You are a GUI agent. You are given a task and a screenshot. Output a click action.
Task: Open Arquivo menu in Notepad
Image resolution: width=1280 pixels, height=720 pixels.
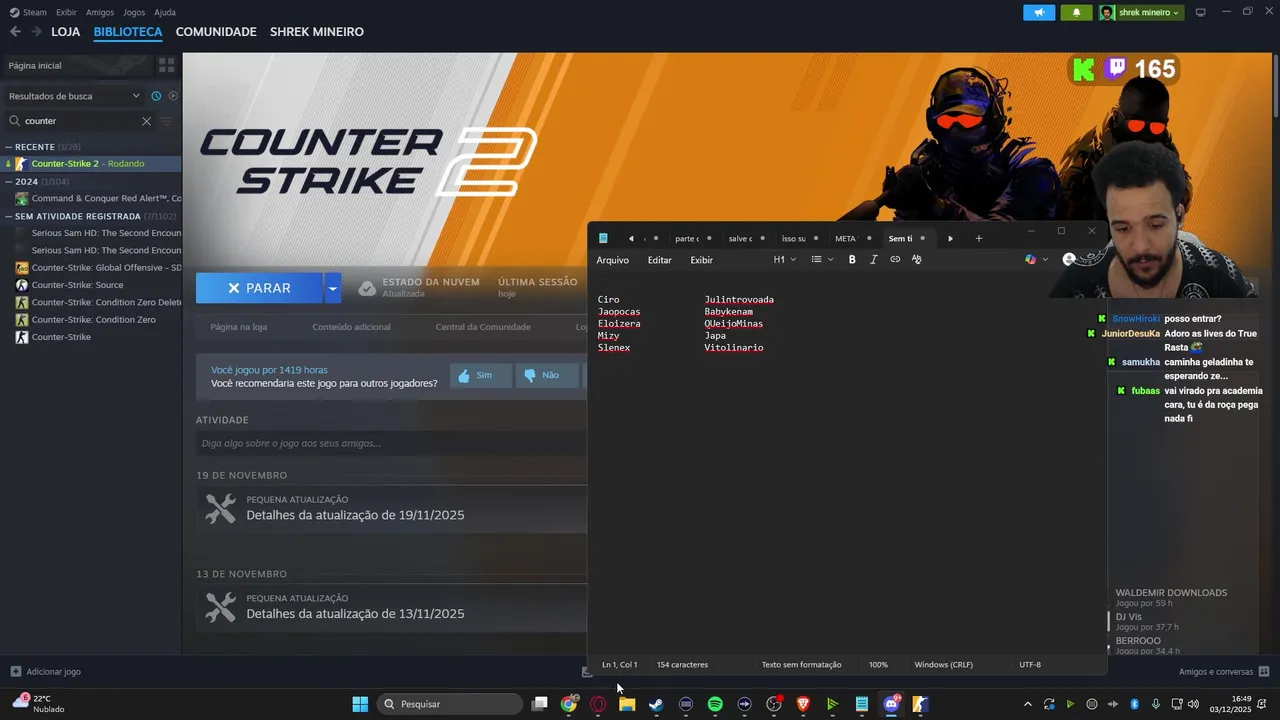tap(613, 260)
